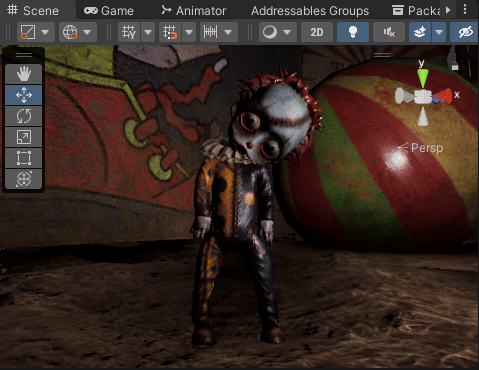Viewport: 479px width, 370px height.
Task: Toggle scene lighting lightbulb
Action: tap(353, 32)
